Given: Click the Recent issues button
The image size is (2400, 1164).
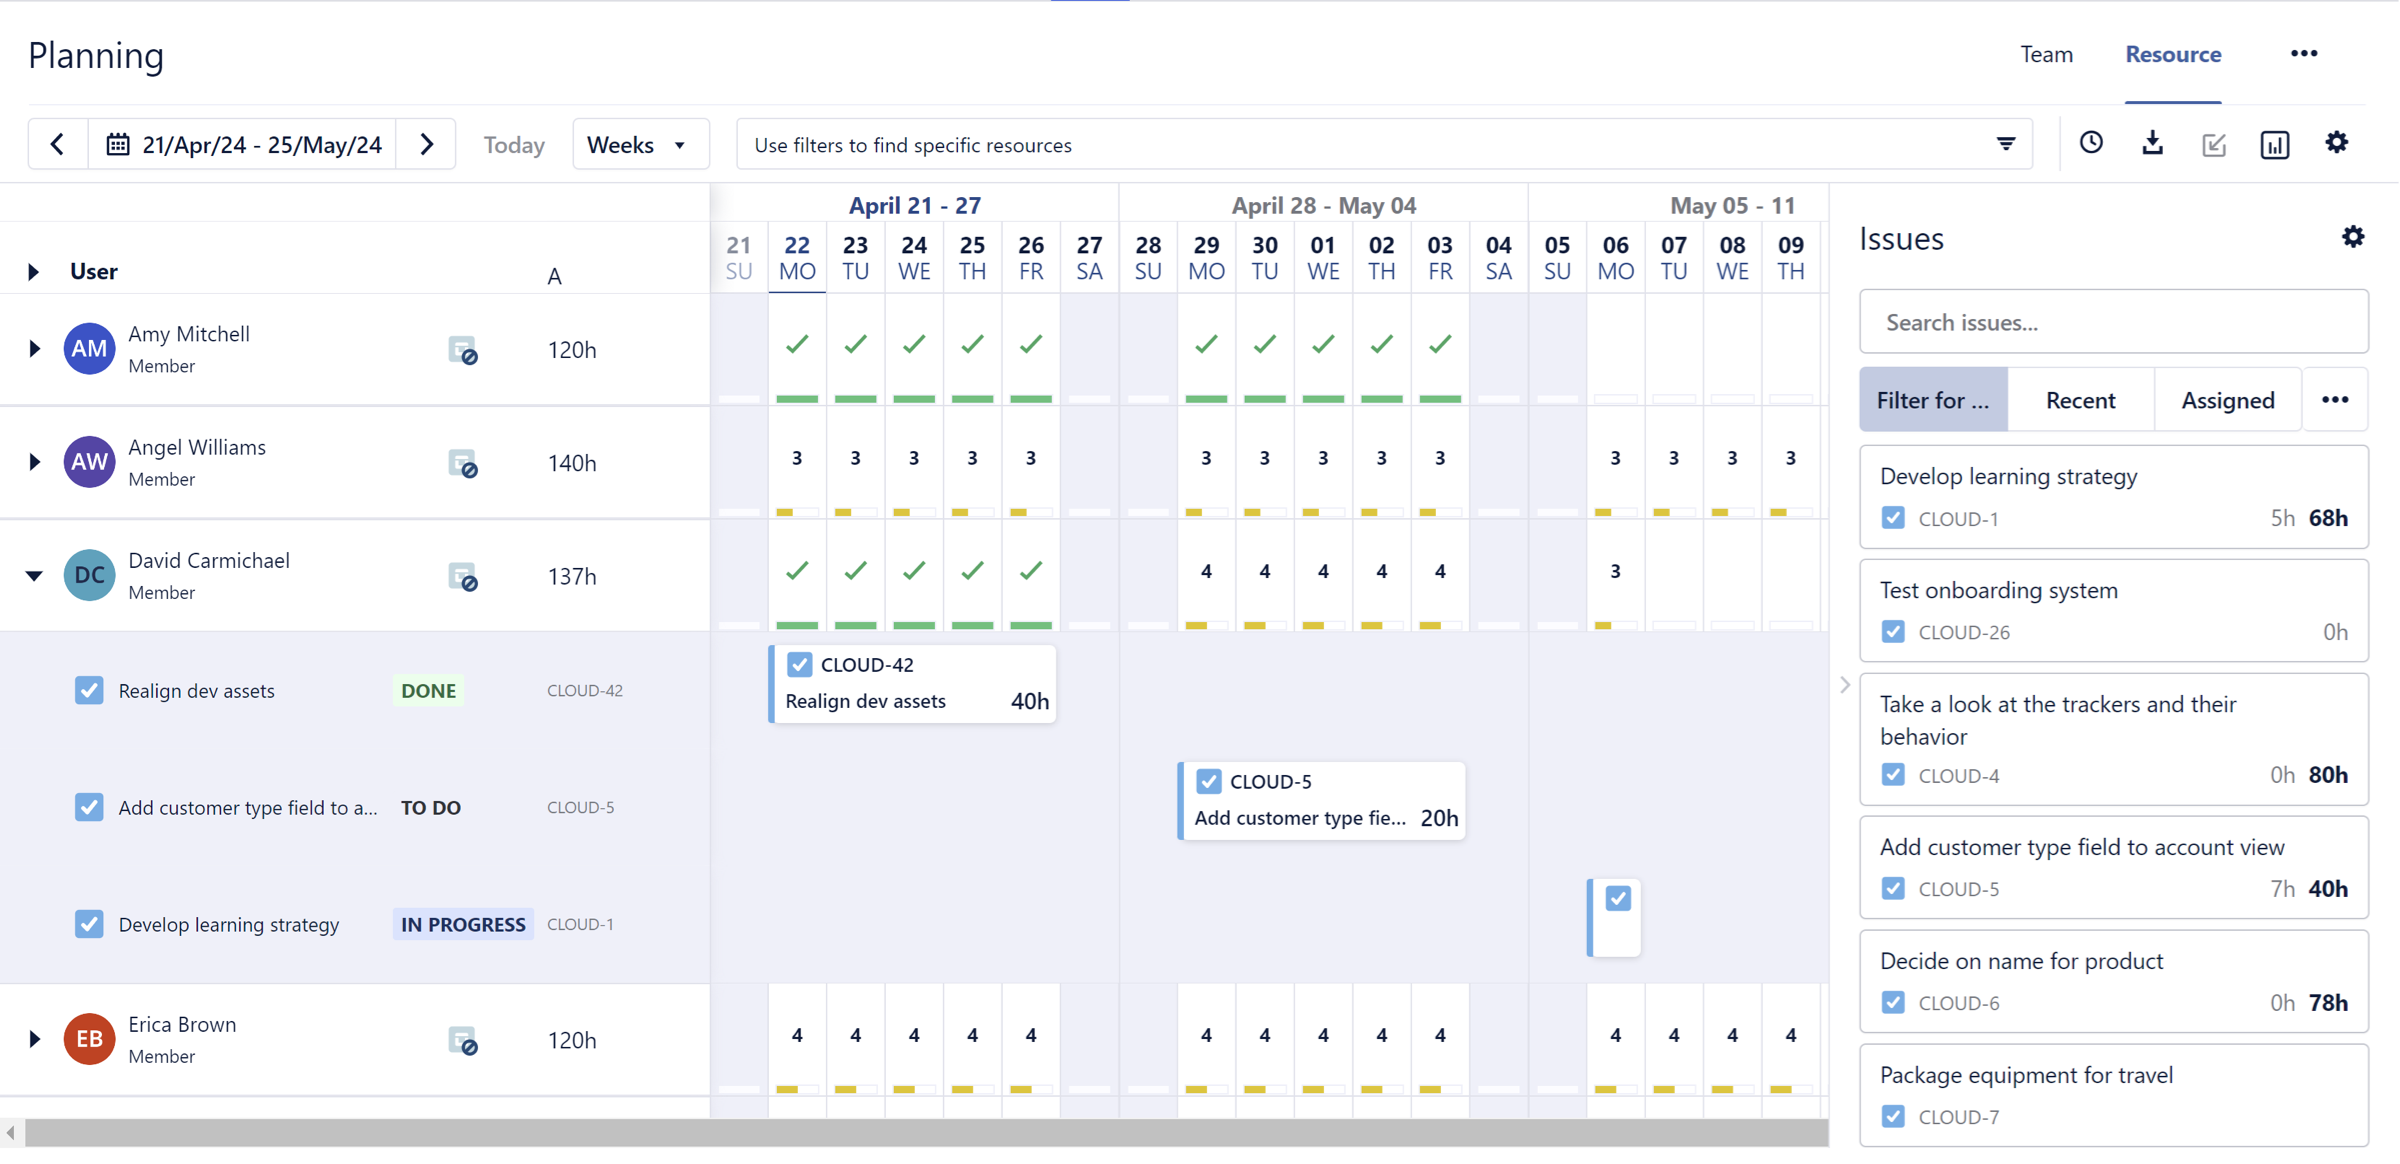Looking at the screenshot, I should [2080, 400].
